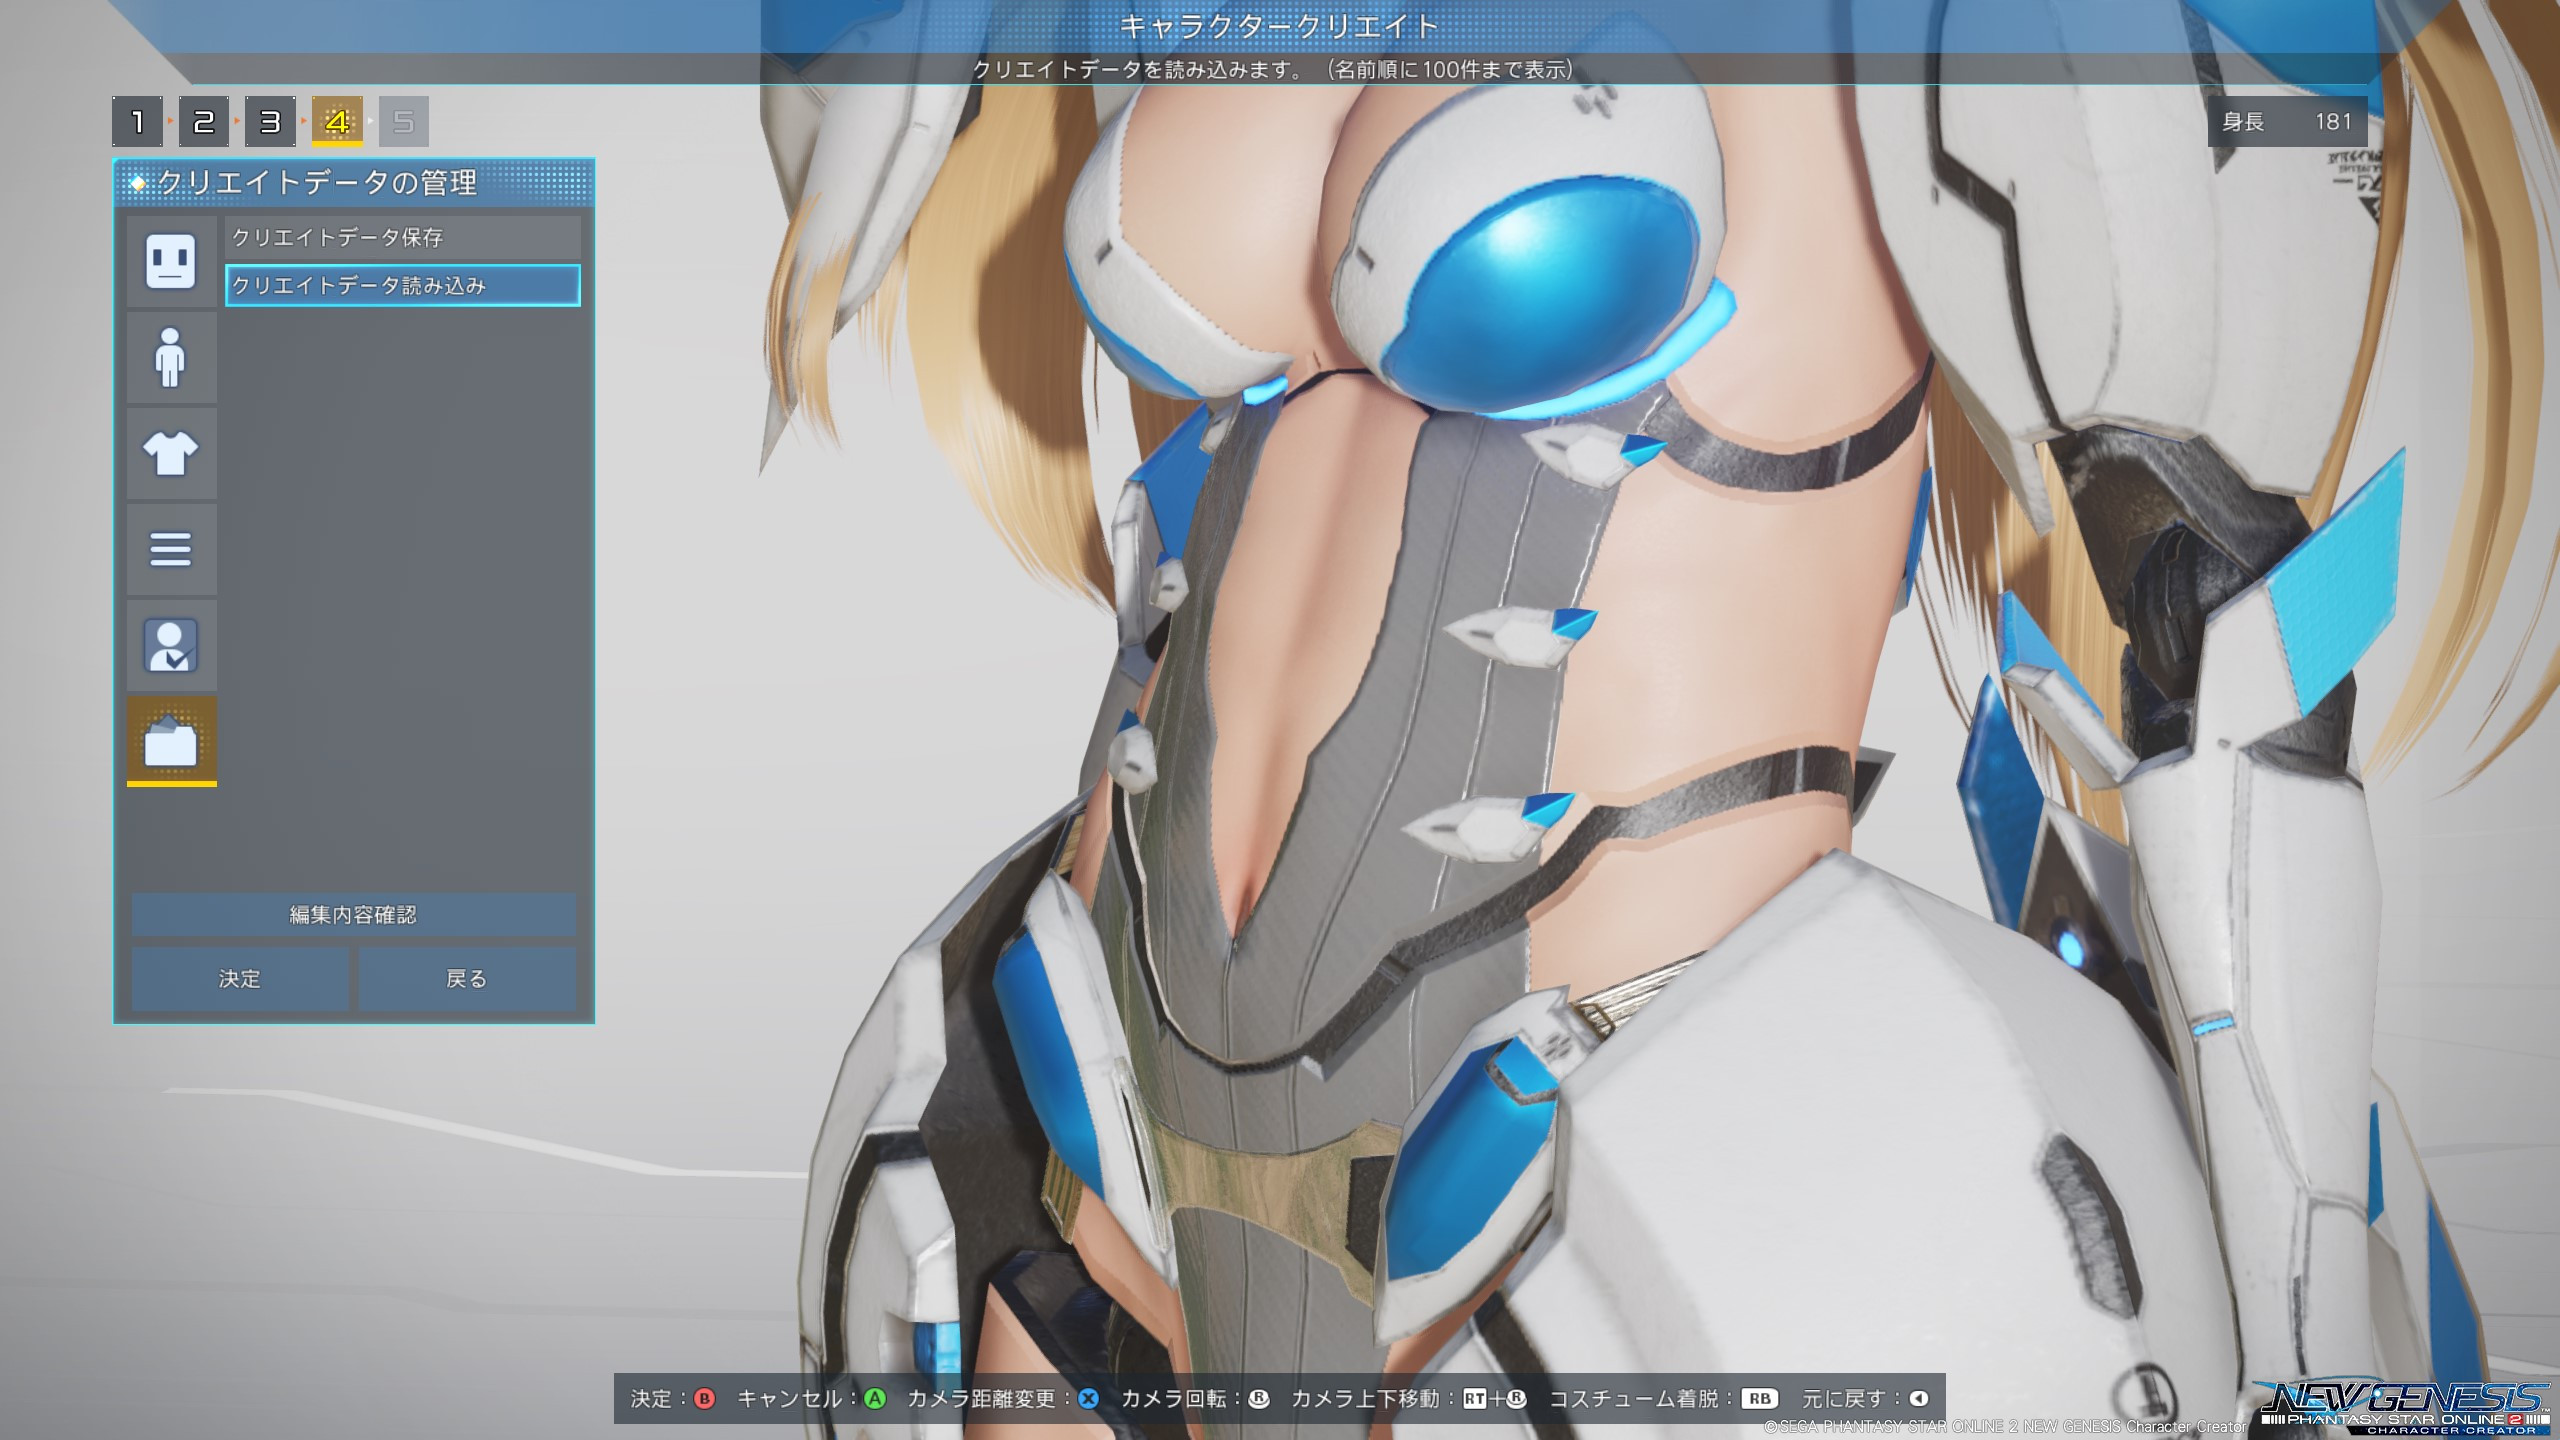Click the 身長 181 height display
Image resolution: width=2560 pixels, height=1440 pixels.
2287,122
